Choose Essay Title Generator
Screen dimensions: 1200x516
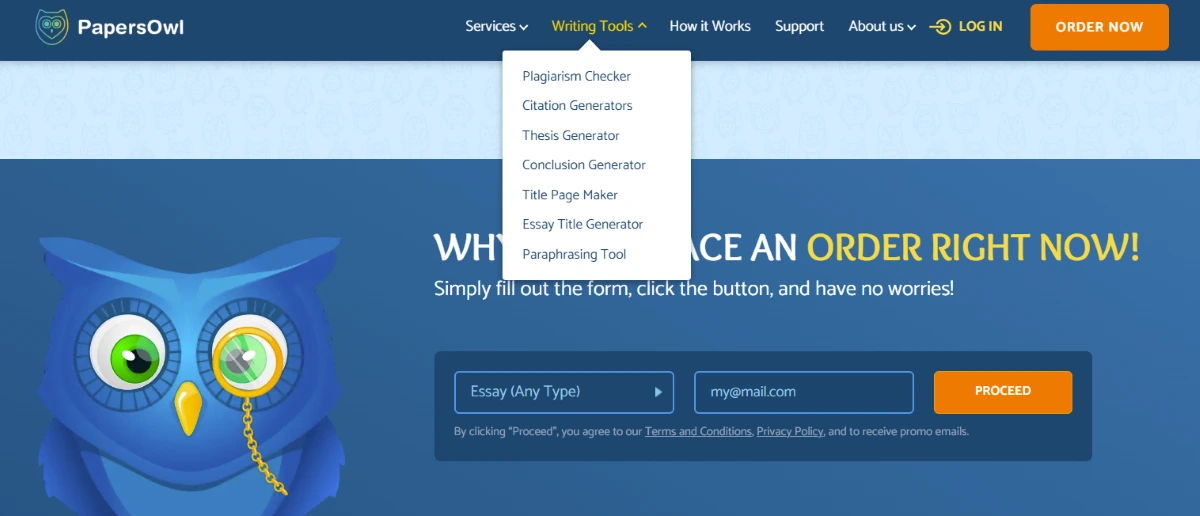pos(582,225)
